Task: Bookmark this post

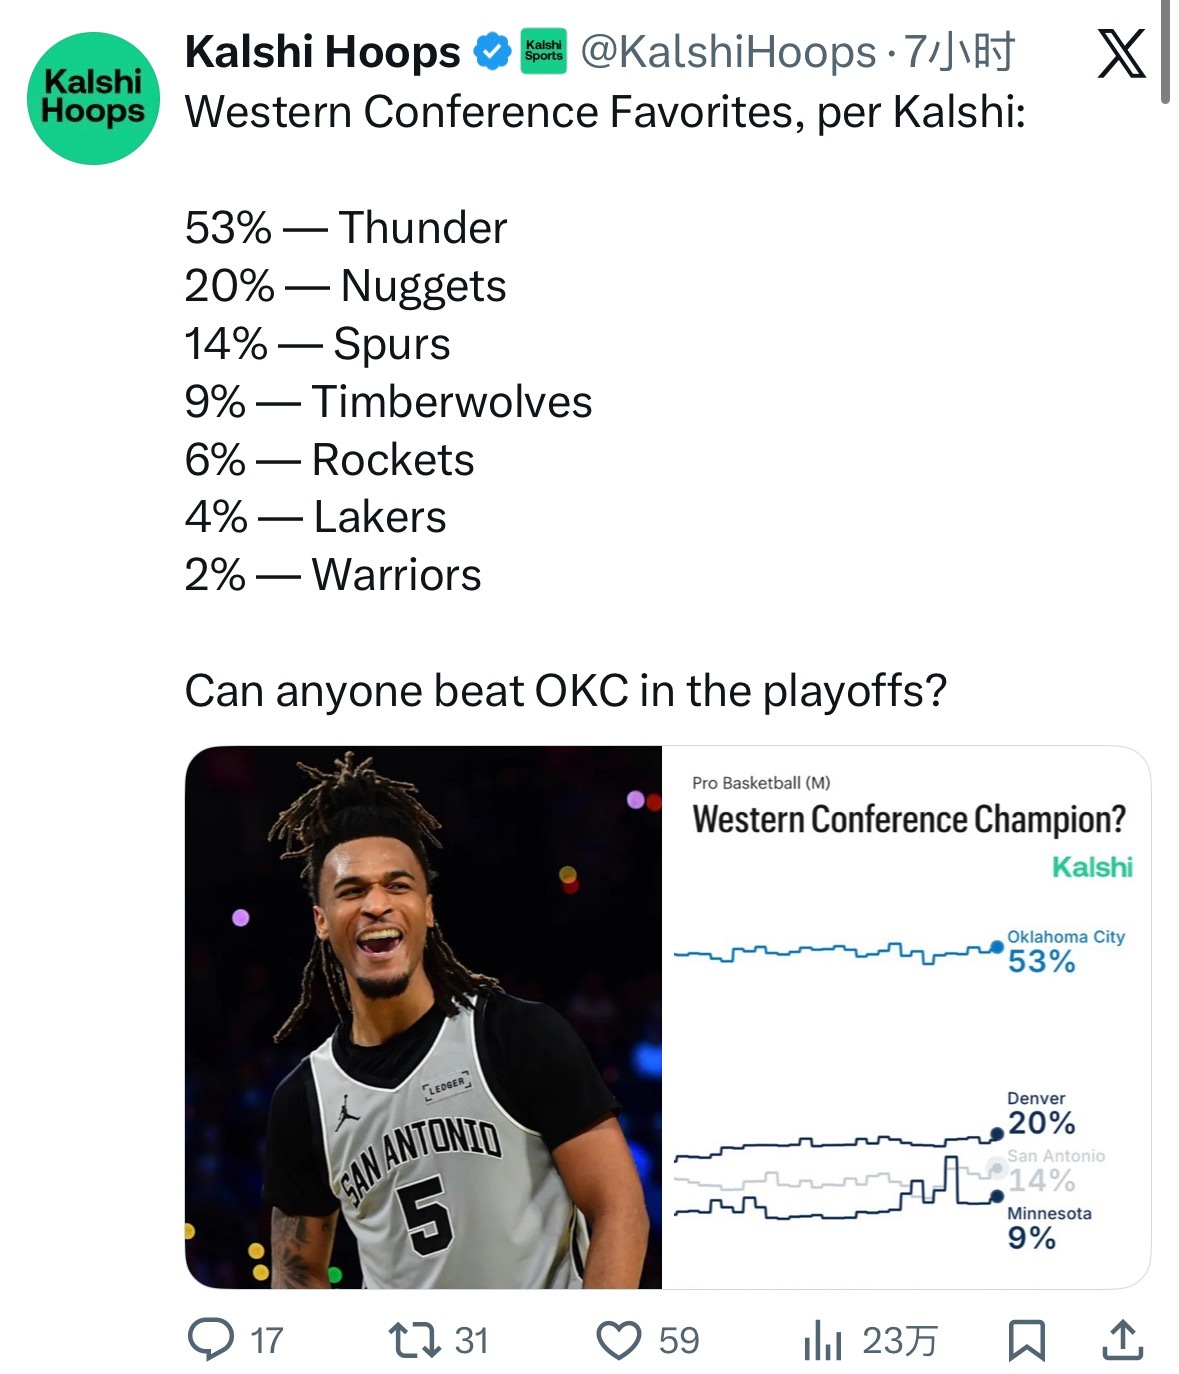Action: click(x=1026, y=1340)
